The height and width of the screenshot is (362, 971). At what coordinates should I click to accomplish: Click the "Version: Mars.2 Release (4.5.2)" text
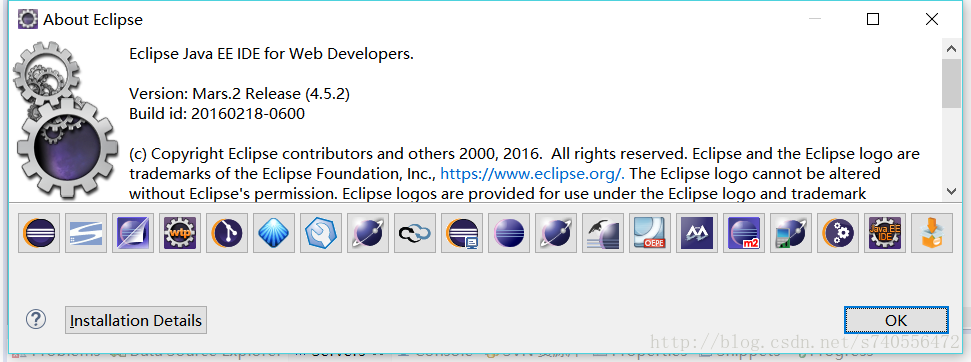(x=239, y=93)
